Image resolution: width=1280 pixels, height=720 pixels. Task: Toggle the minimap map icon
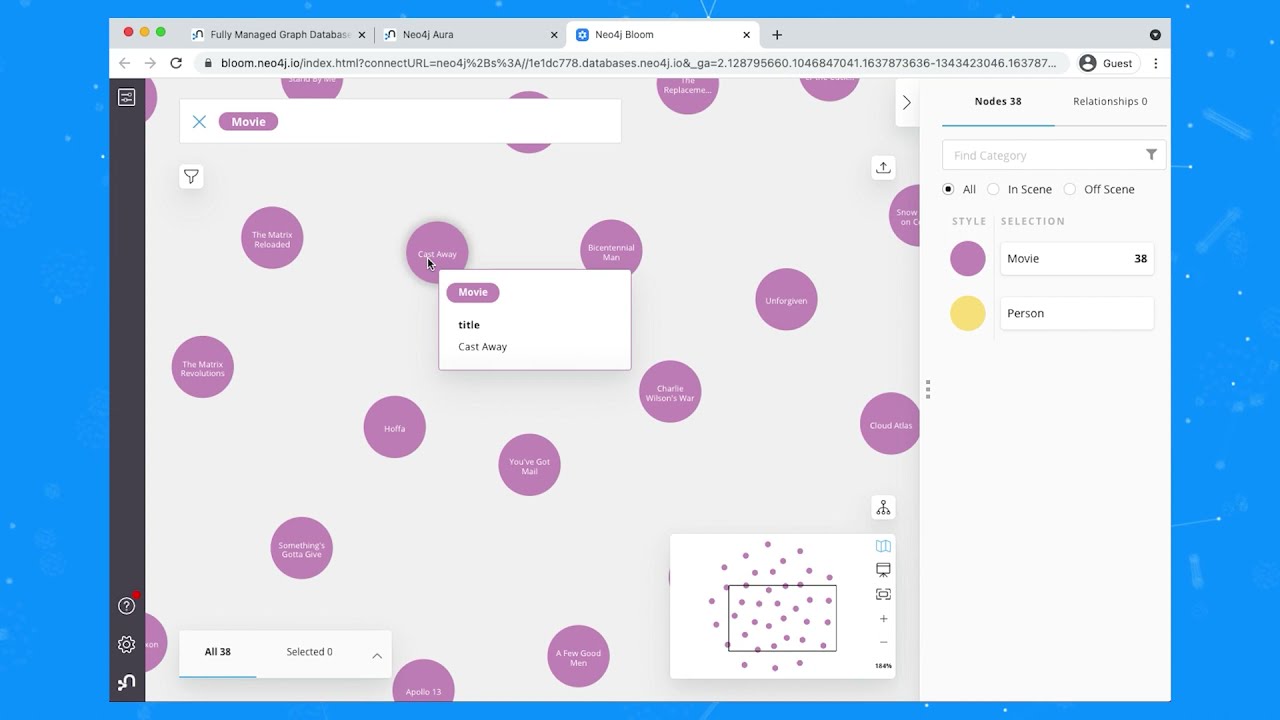point(883,546)
